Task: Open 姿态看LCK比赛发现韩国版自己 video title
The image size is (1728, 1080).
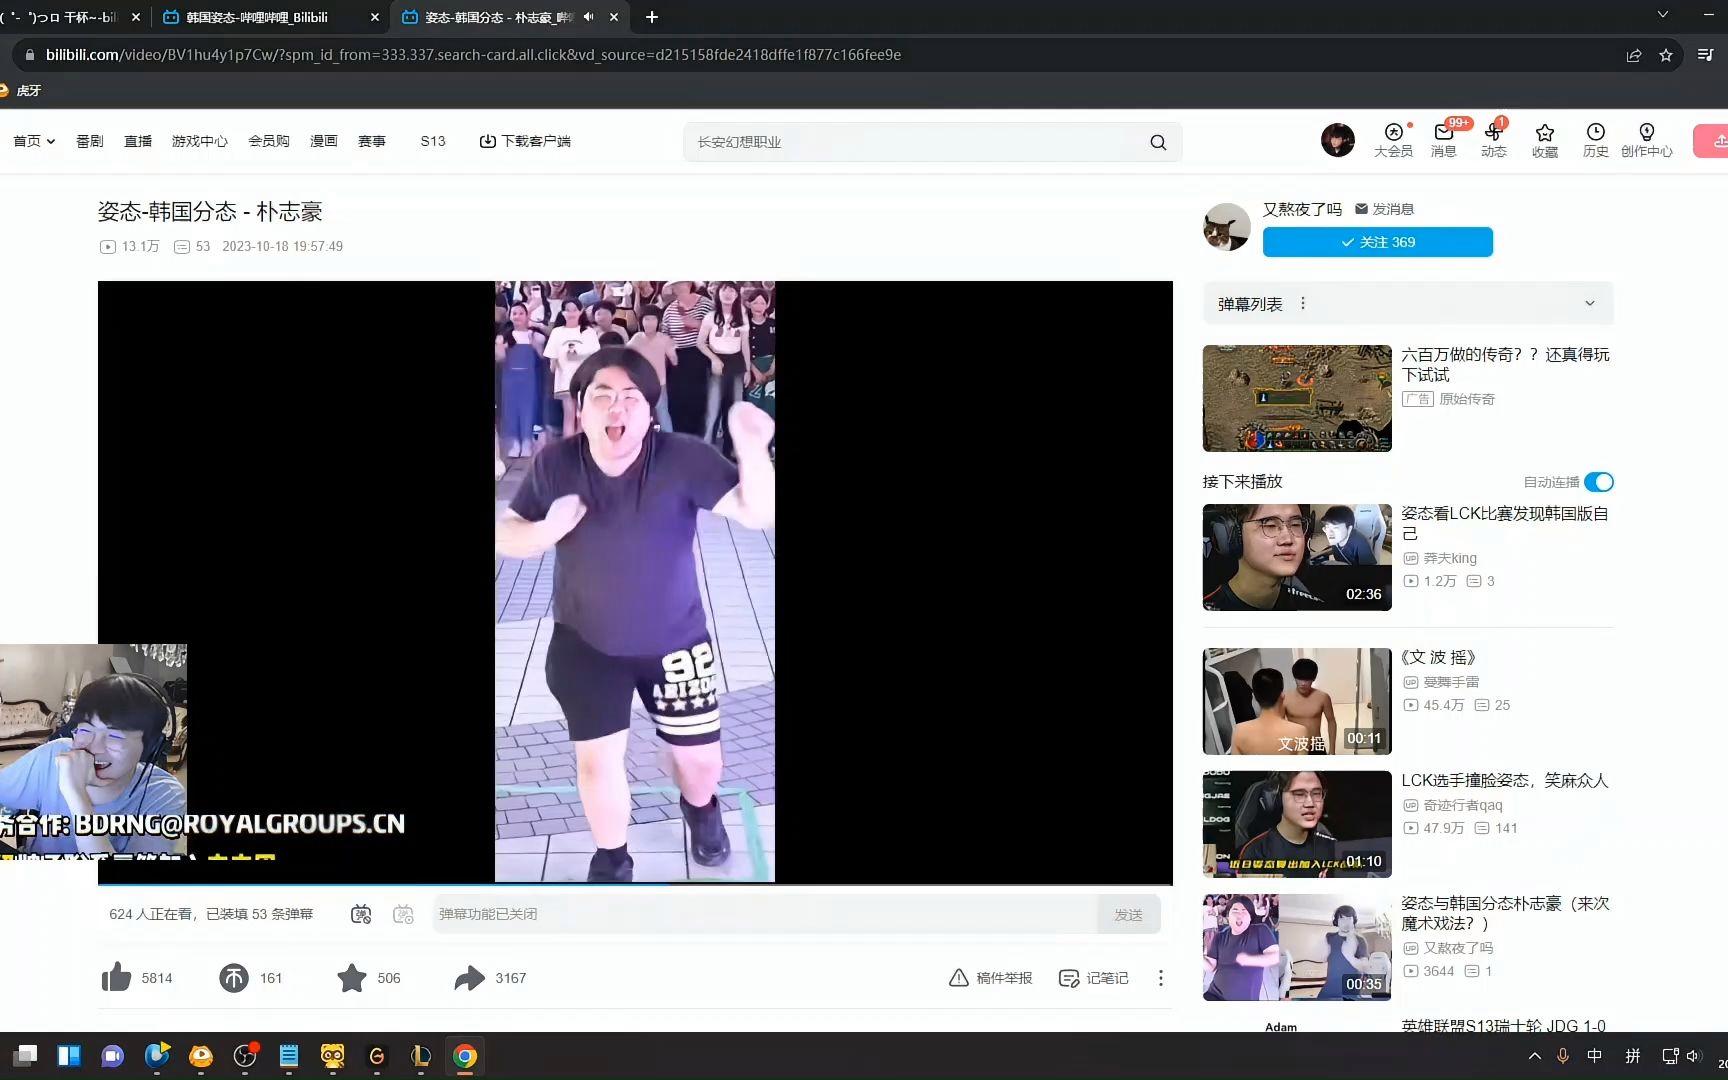Action: (1505, 523)
